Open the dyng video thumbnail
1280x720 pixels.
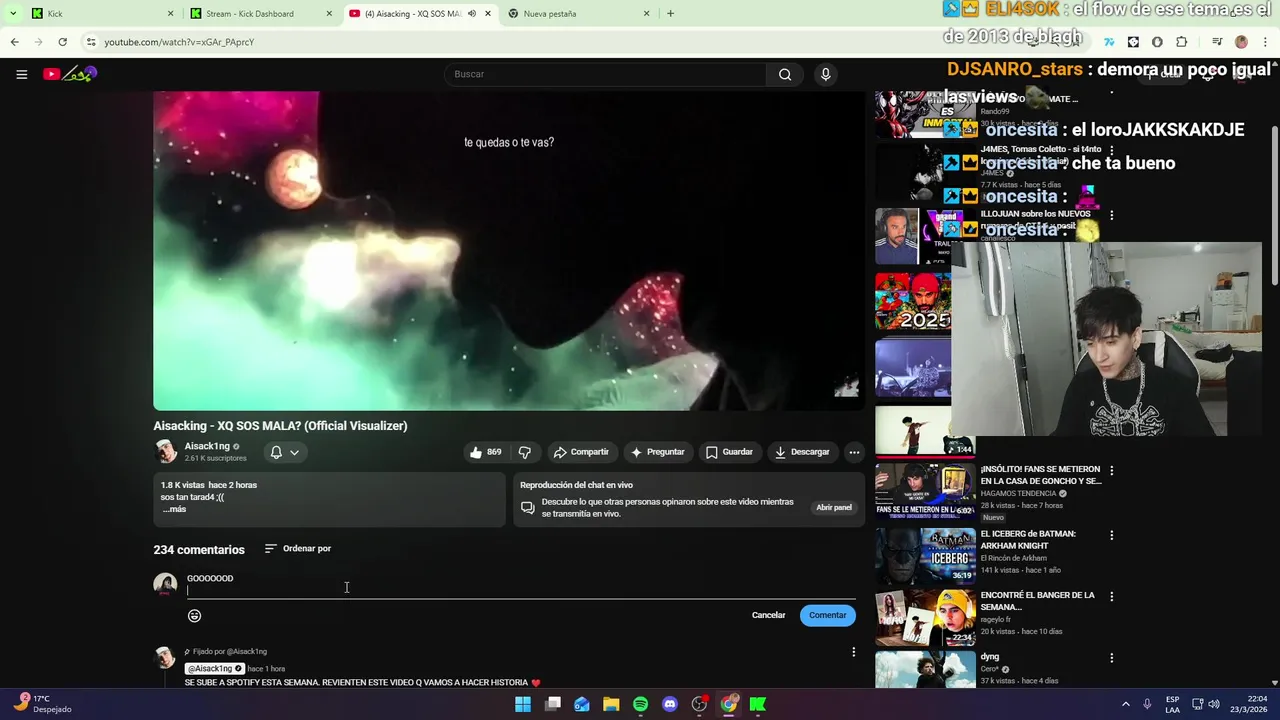click(x=925, y=670)
